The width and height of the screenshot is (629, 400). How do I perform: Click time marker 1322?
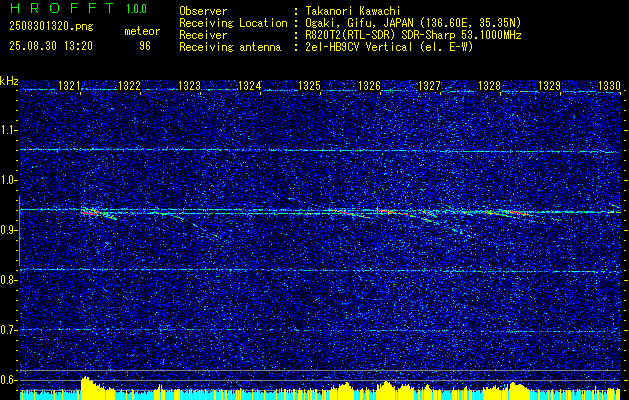[x=129, y=85]
